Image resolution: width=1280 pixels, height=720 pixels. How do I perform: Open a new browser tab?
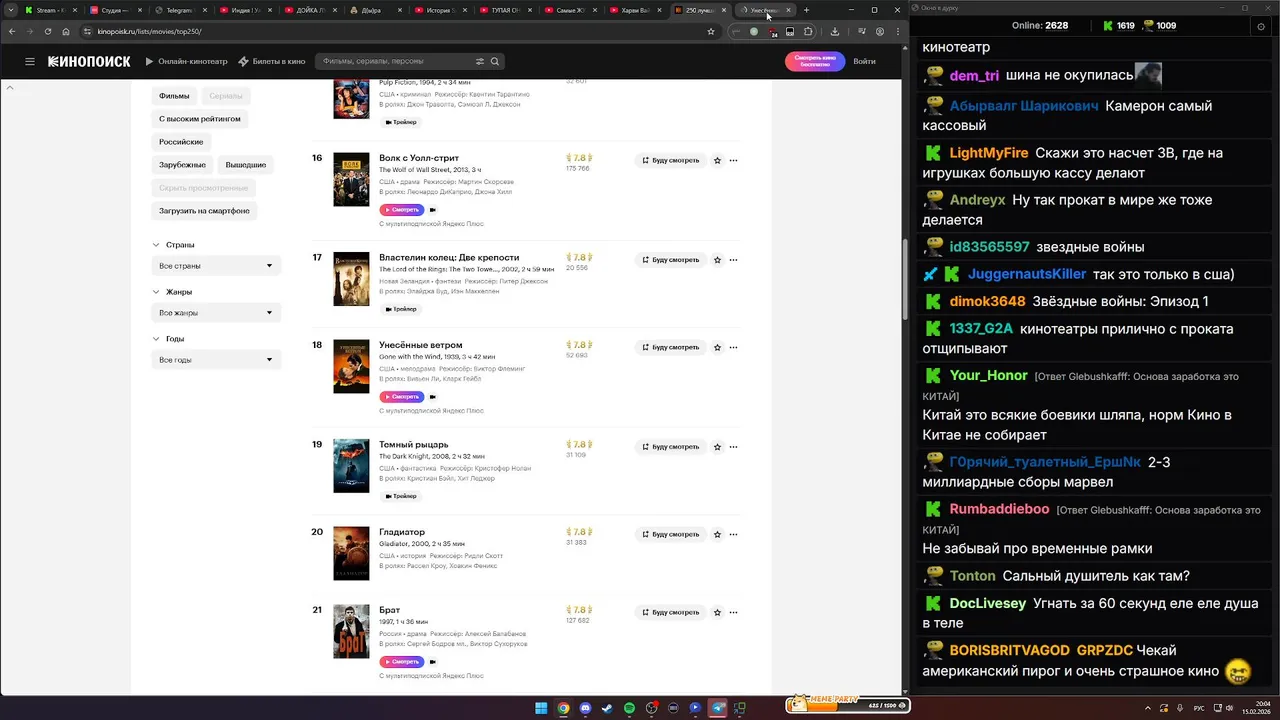click(x=807, y=10)
